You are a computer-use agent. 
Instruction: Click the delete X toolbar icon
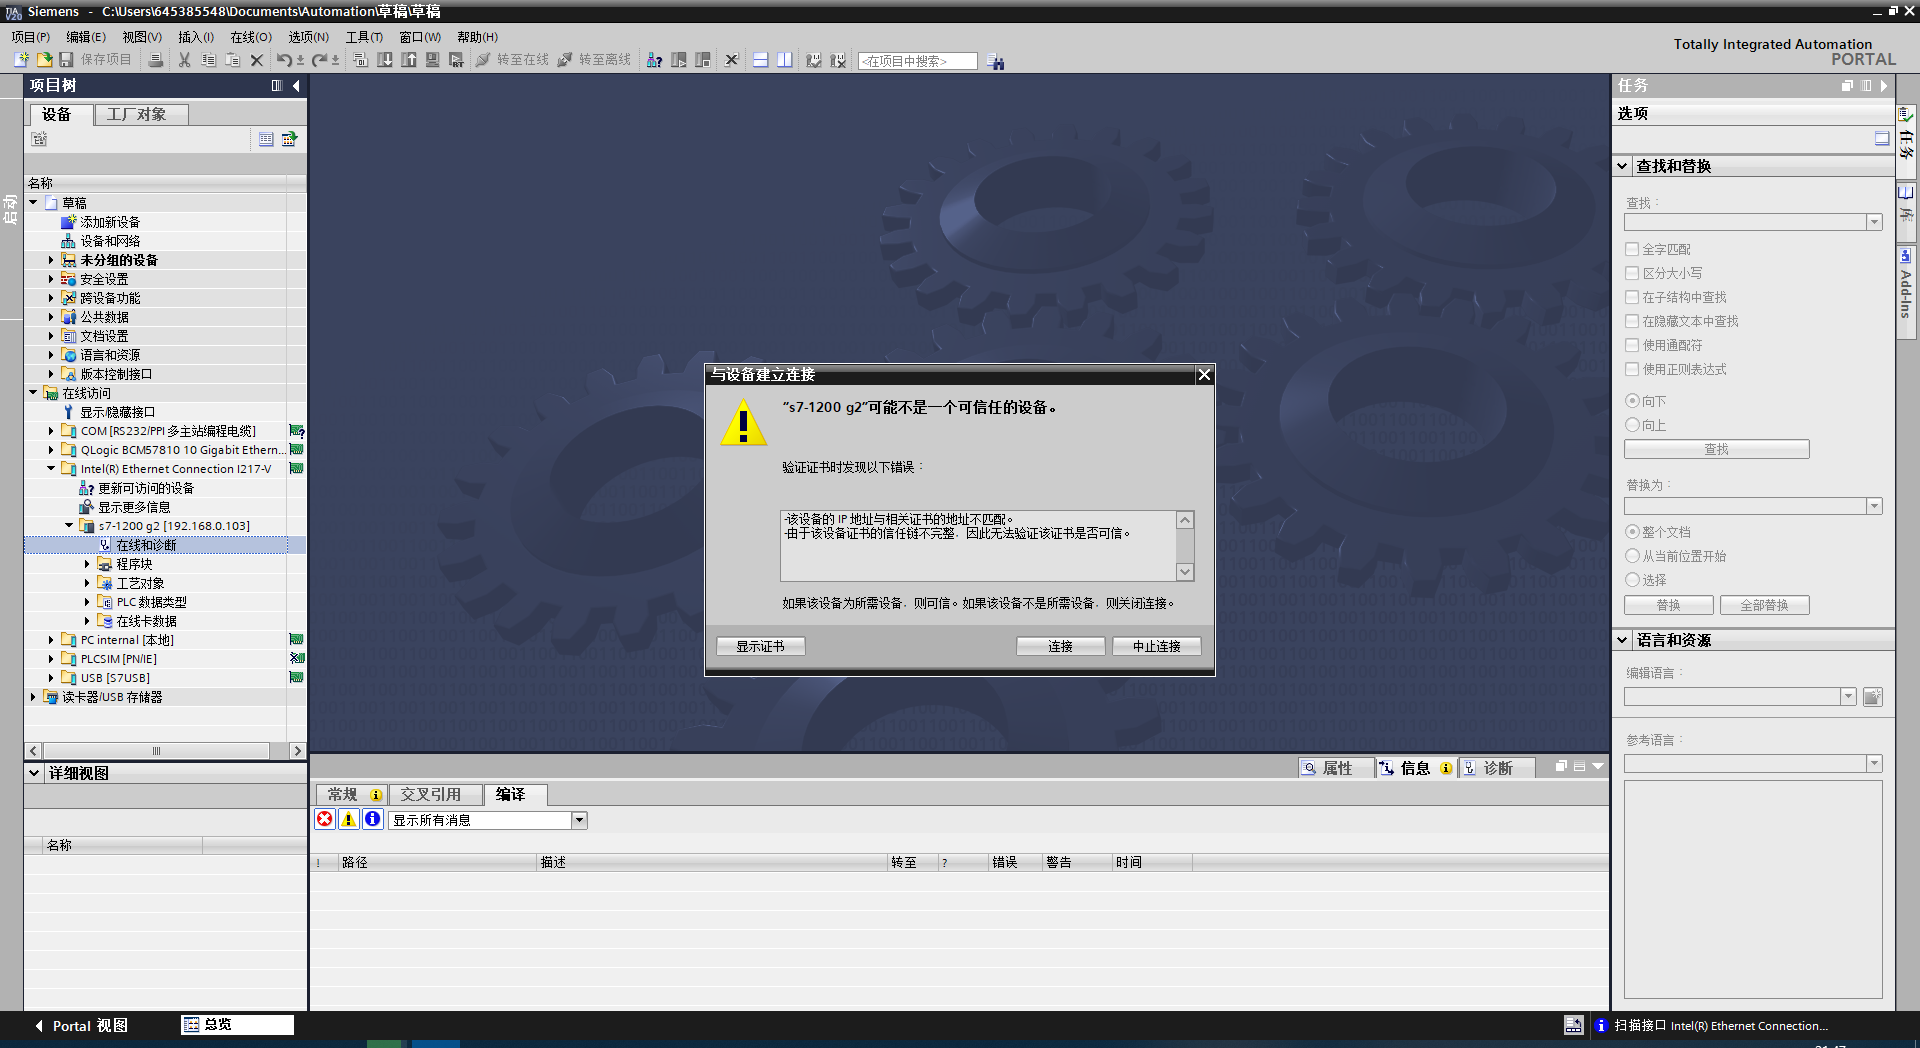pyautogui.click(x=257, y=60)
